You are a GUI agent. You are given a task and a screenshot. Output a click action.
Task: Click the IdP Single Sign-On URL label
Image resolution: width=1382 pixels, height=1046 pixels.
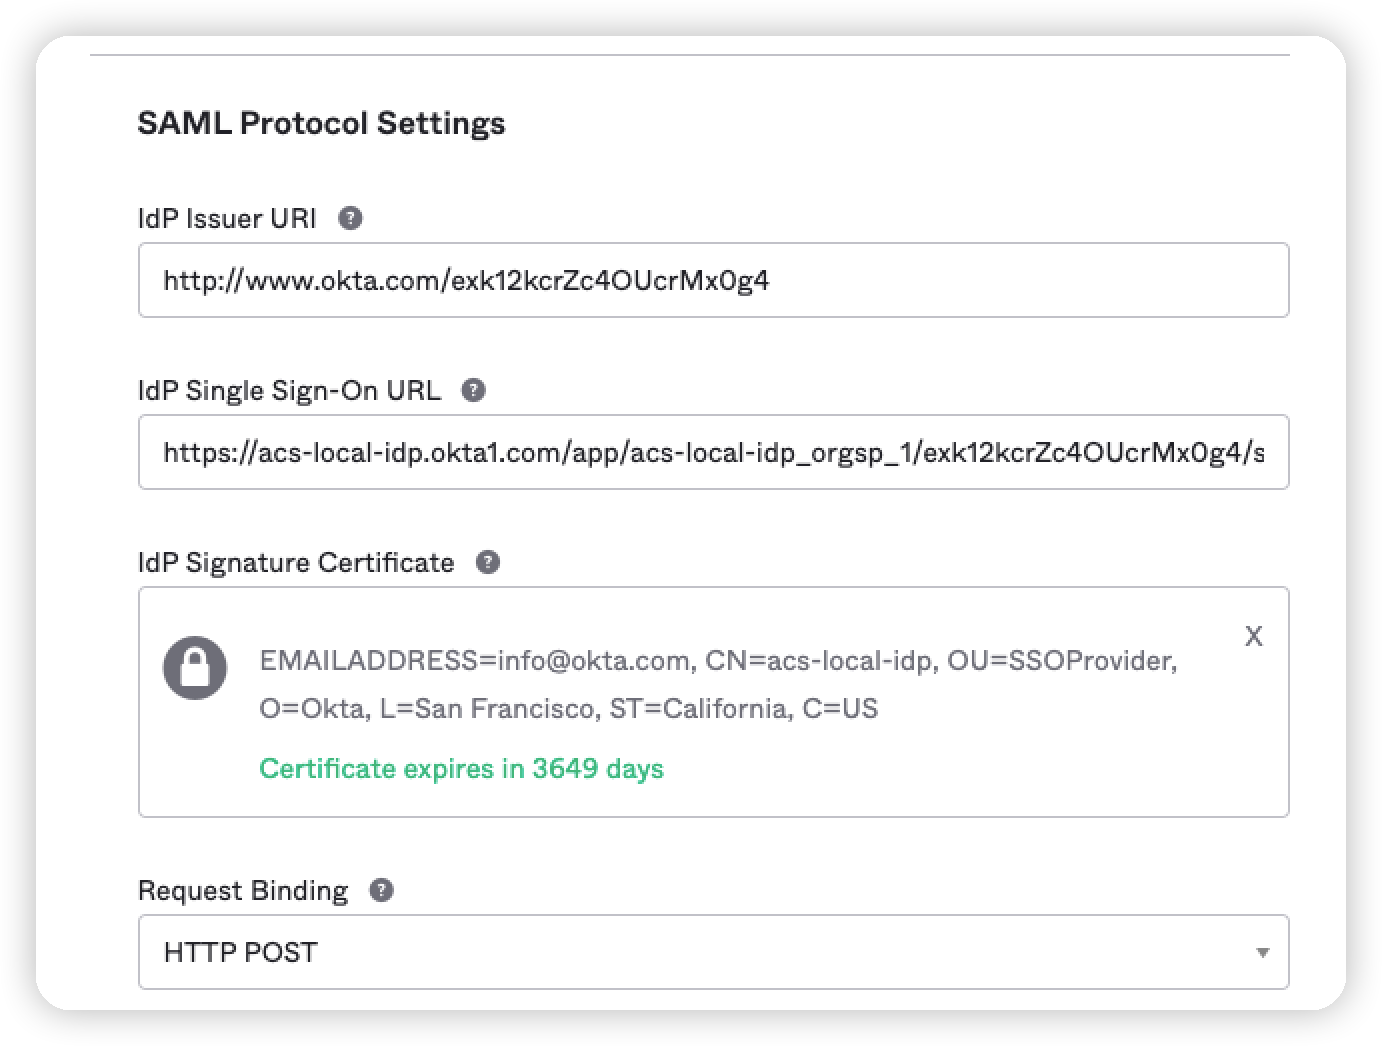[289, 390]
